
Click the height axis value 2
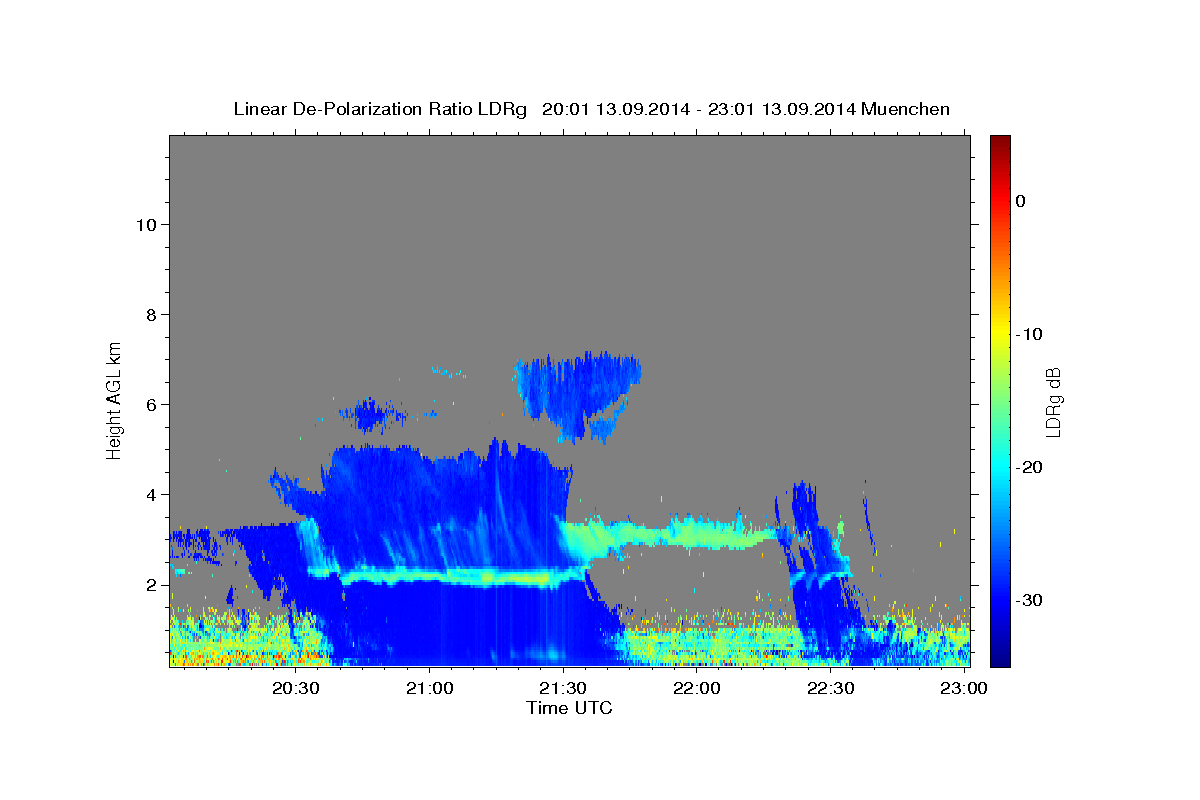tap(150, 584)
